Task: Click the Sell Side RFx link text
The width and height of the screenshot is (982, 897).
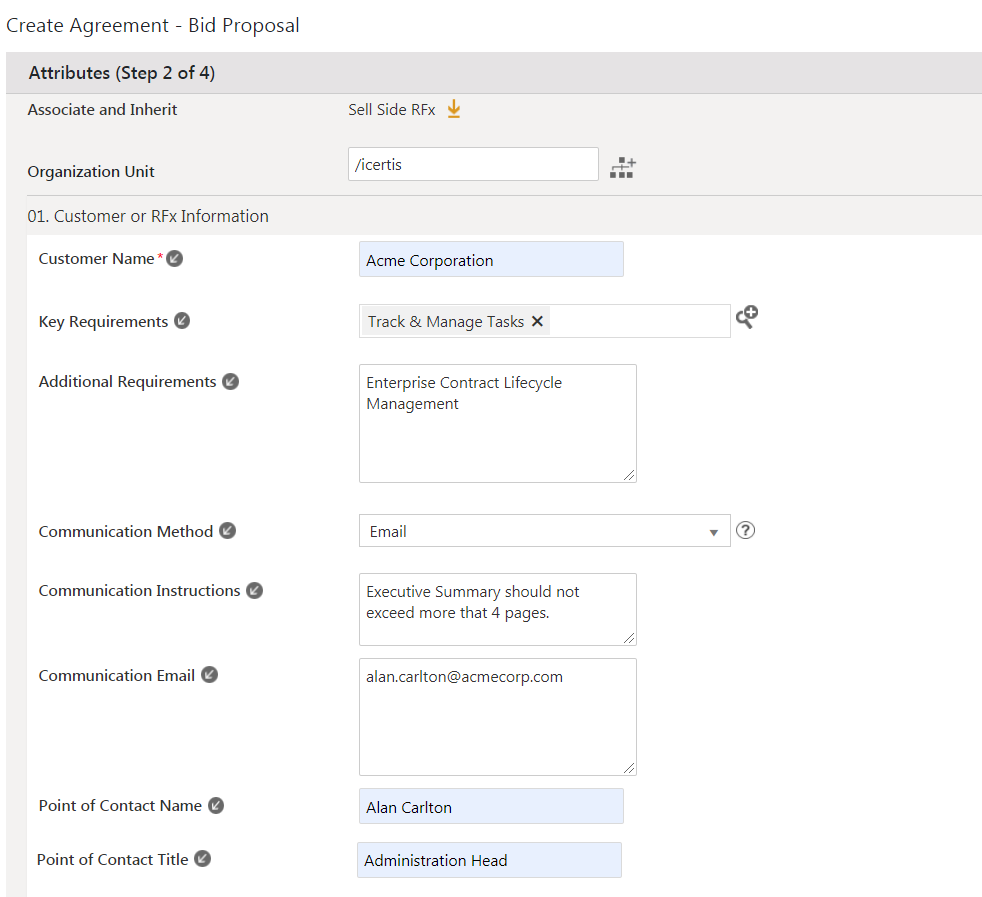Action: pos(391,110)
